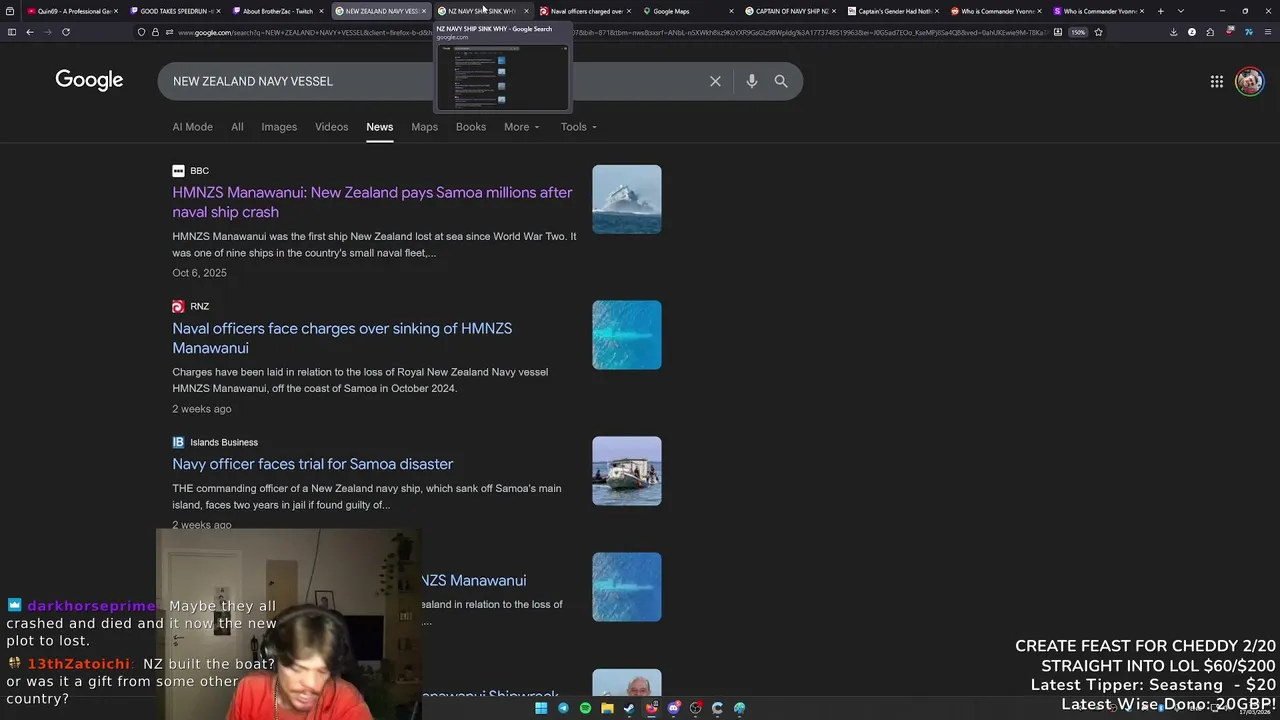Start voice search with the microphone icon
Screen dimensions: 1280x720
(x=751, y=81)
